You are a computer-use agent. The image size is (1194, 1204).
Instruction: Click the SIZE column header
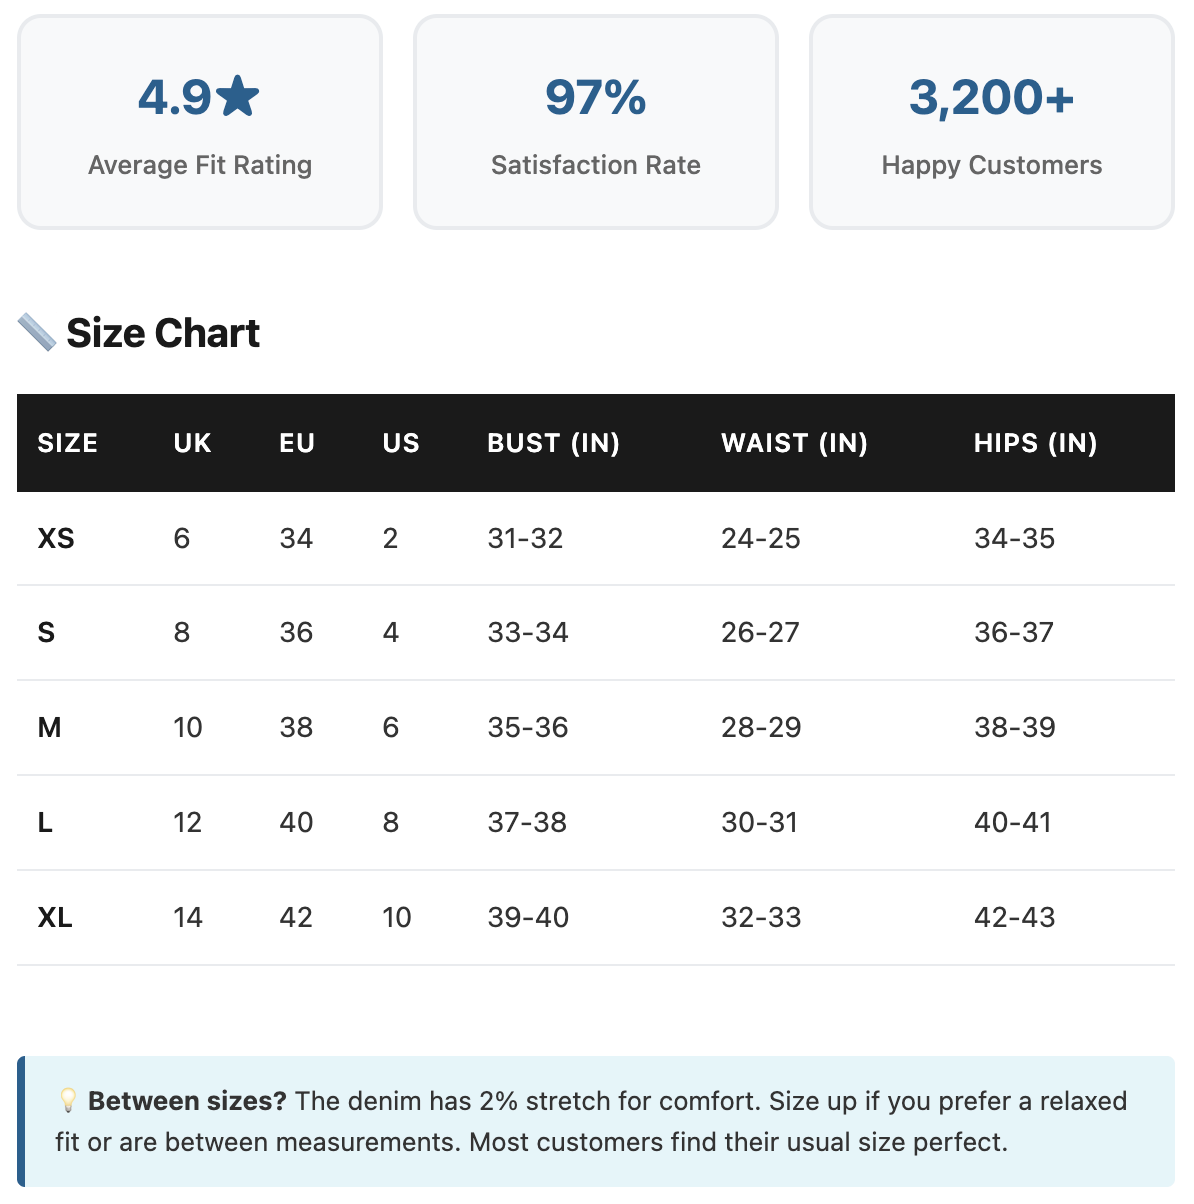[x=68, y=443]
